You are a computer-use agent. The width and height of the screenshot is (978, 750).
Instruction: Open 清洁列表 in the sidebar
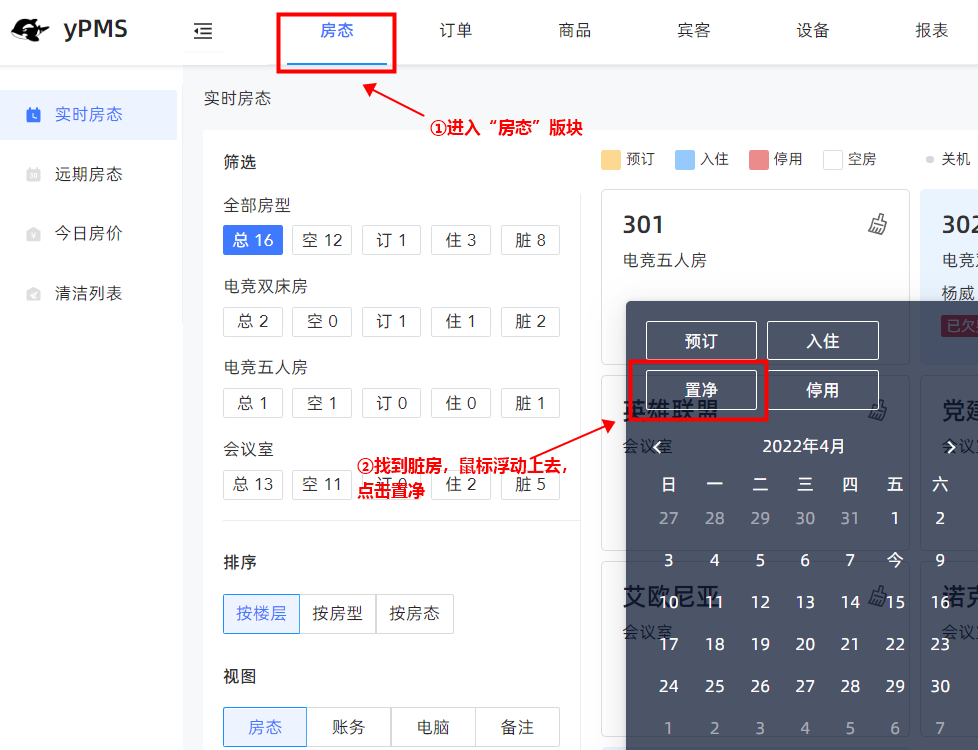[x=89, y=294]
